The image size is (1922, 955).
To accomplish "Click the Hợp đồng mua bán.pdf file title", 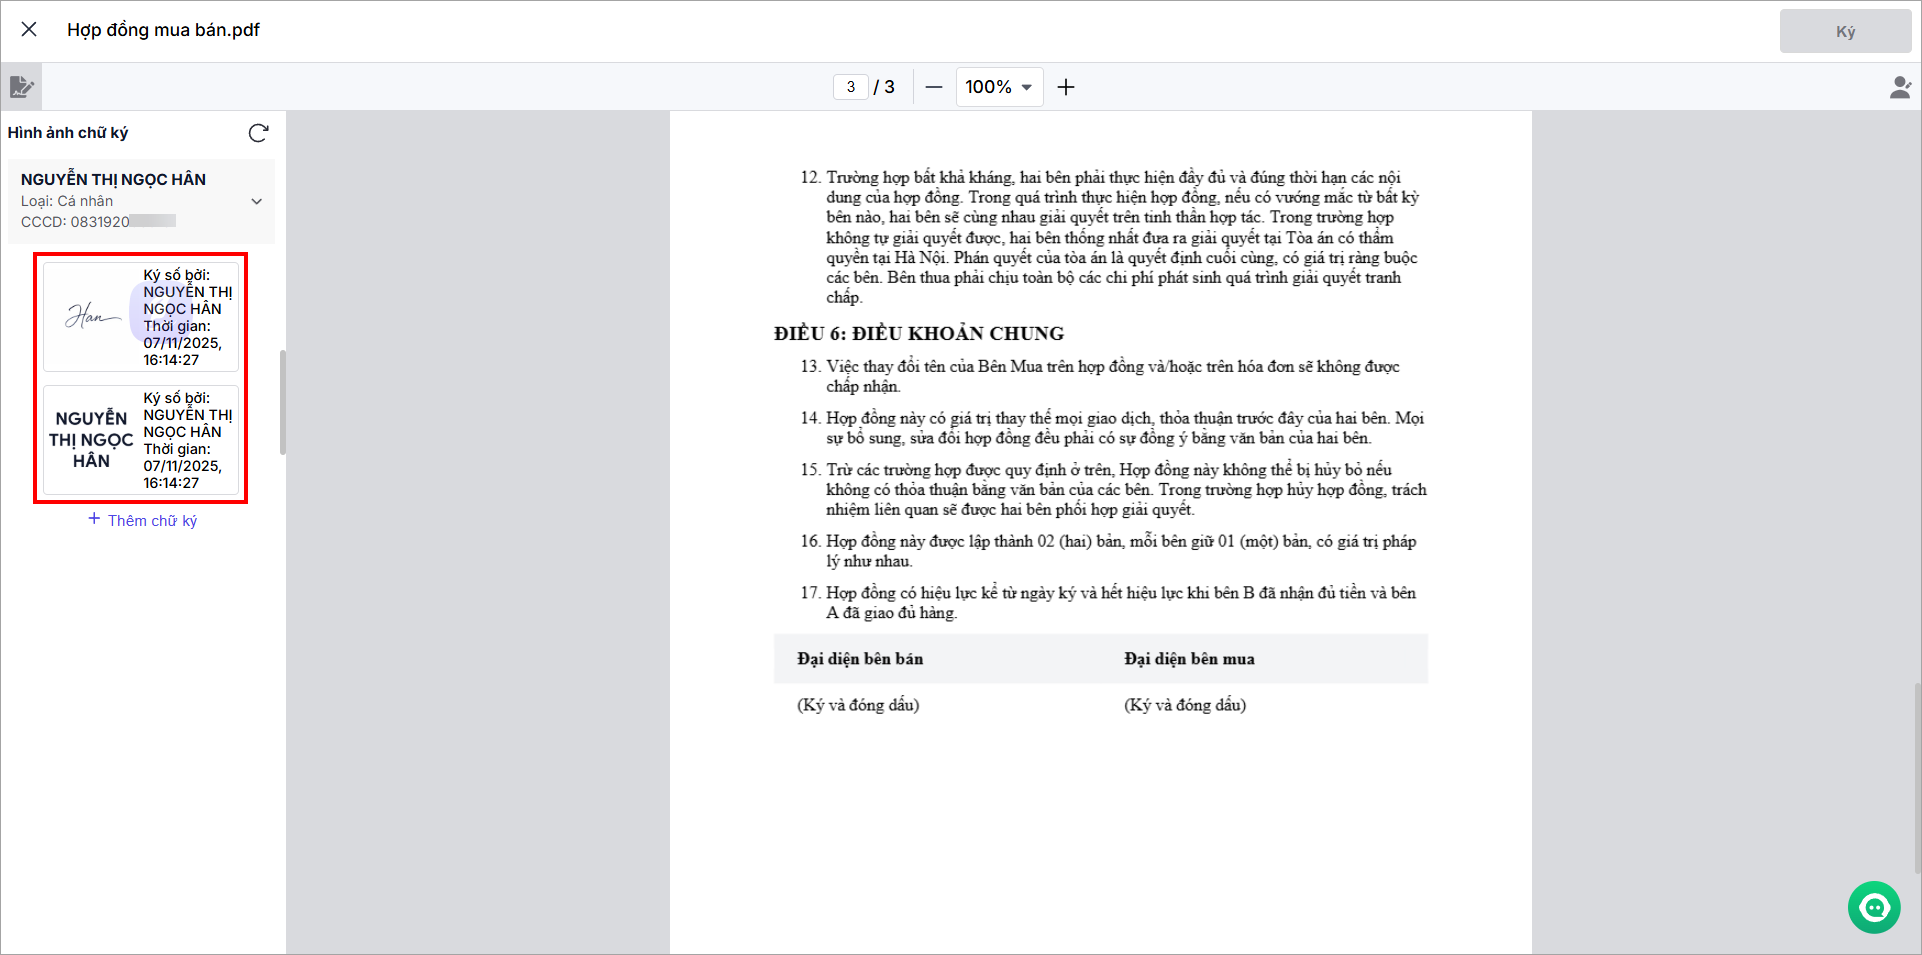I will 163,30.
